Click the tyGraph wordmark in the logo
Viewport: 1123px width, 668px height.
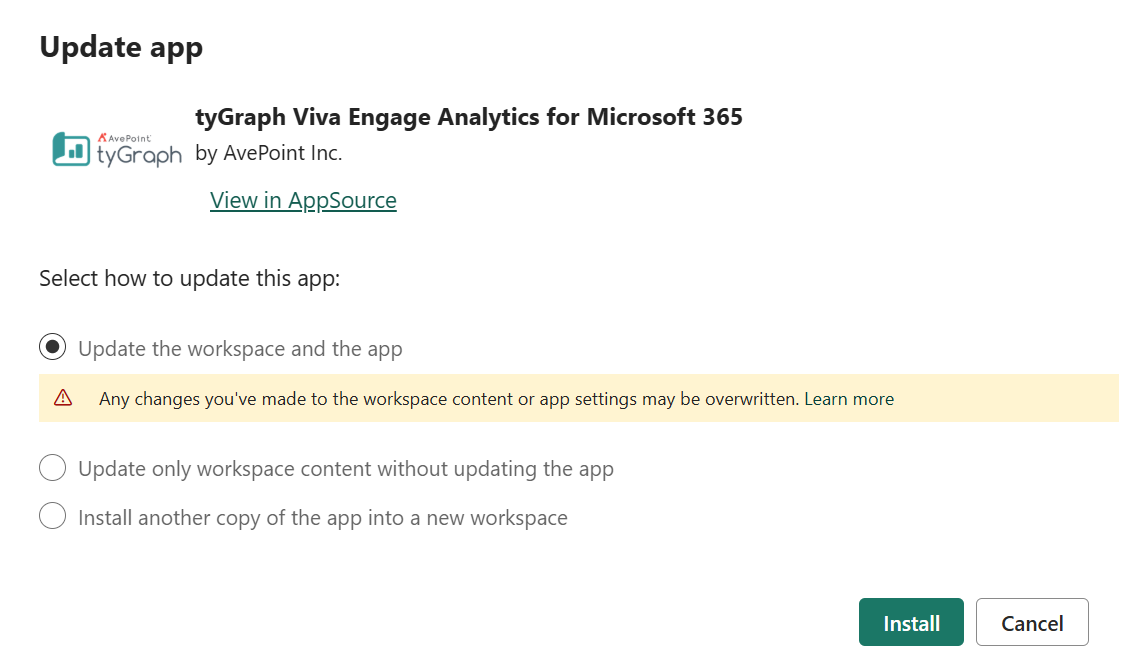pos(140,155)
